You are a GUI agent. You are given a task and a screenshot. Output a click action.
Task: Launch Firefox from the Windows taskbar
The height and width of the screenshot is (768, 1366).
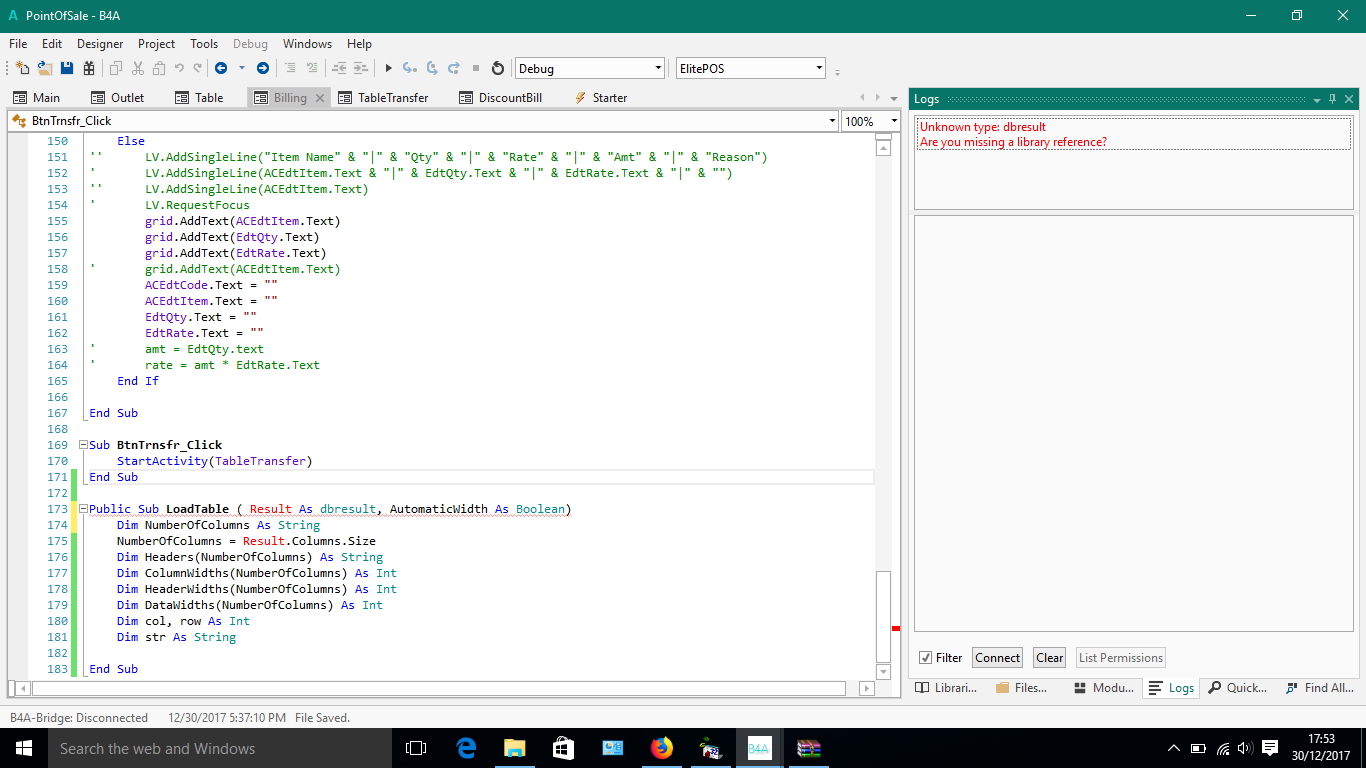(x=661, y=748)
